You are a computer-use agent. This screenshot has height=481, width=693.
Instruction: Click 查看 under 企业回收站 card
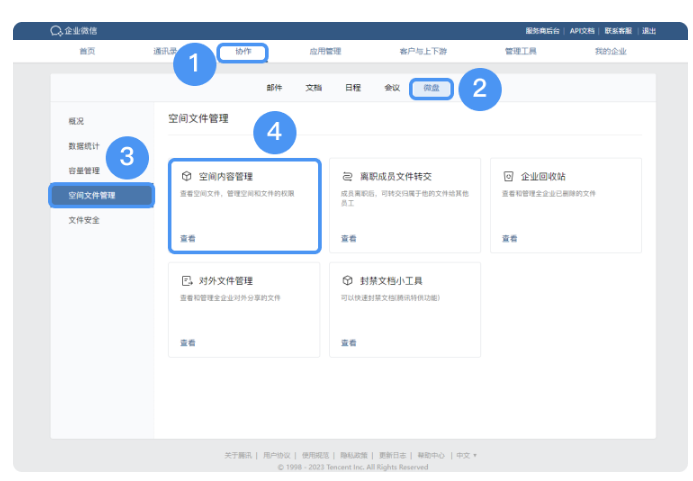(509, 238)
